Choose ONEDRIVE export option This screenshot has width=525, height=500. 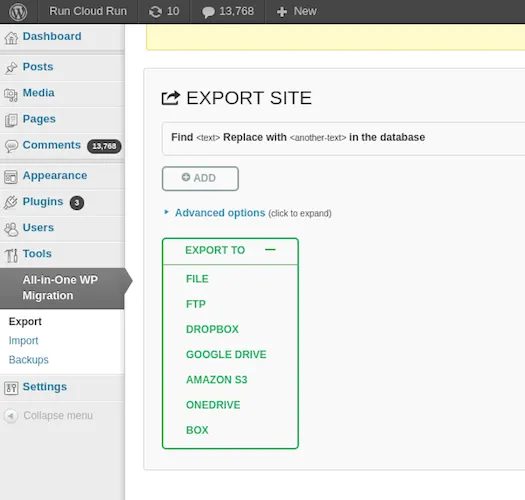coord(213,405)
